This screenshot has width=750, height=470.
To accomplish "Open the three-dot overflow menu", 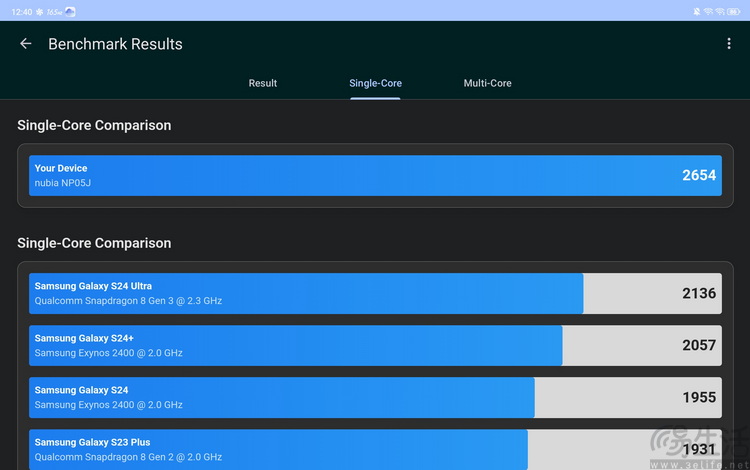I will click(728, 44).
